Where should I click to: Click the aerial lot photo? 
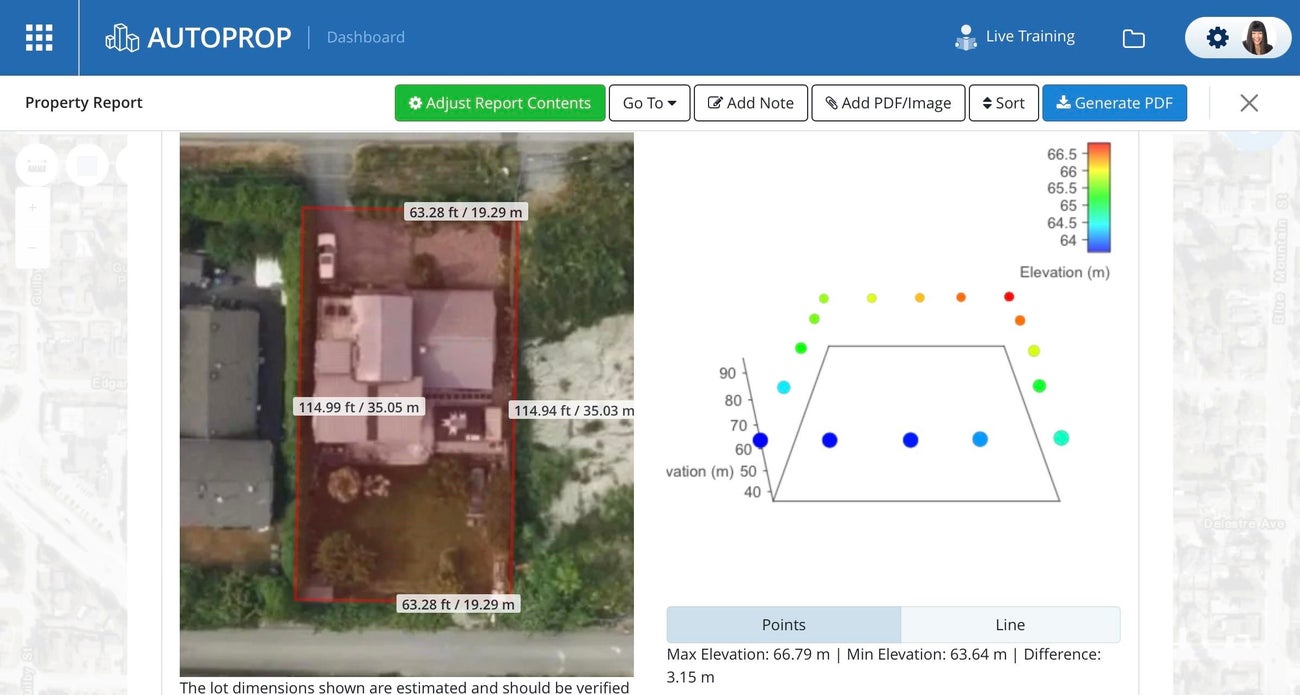coord(407,405)
